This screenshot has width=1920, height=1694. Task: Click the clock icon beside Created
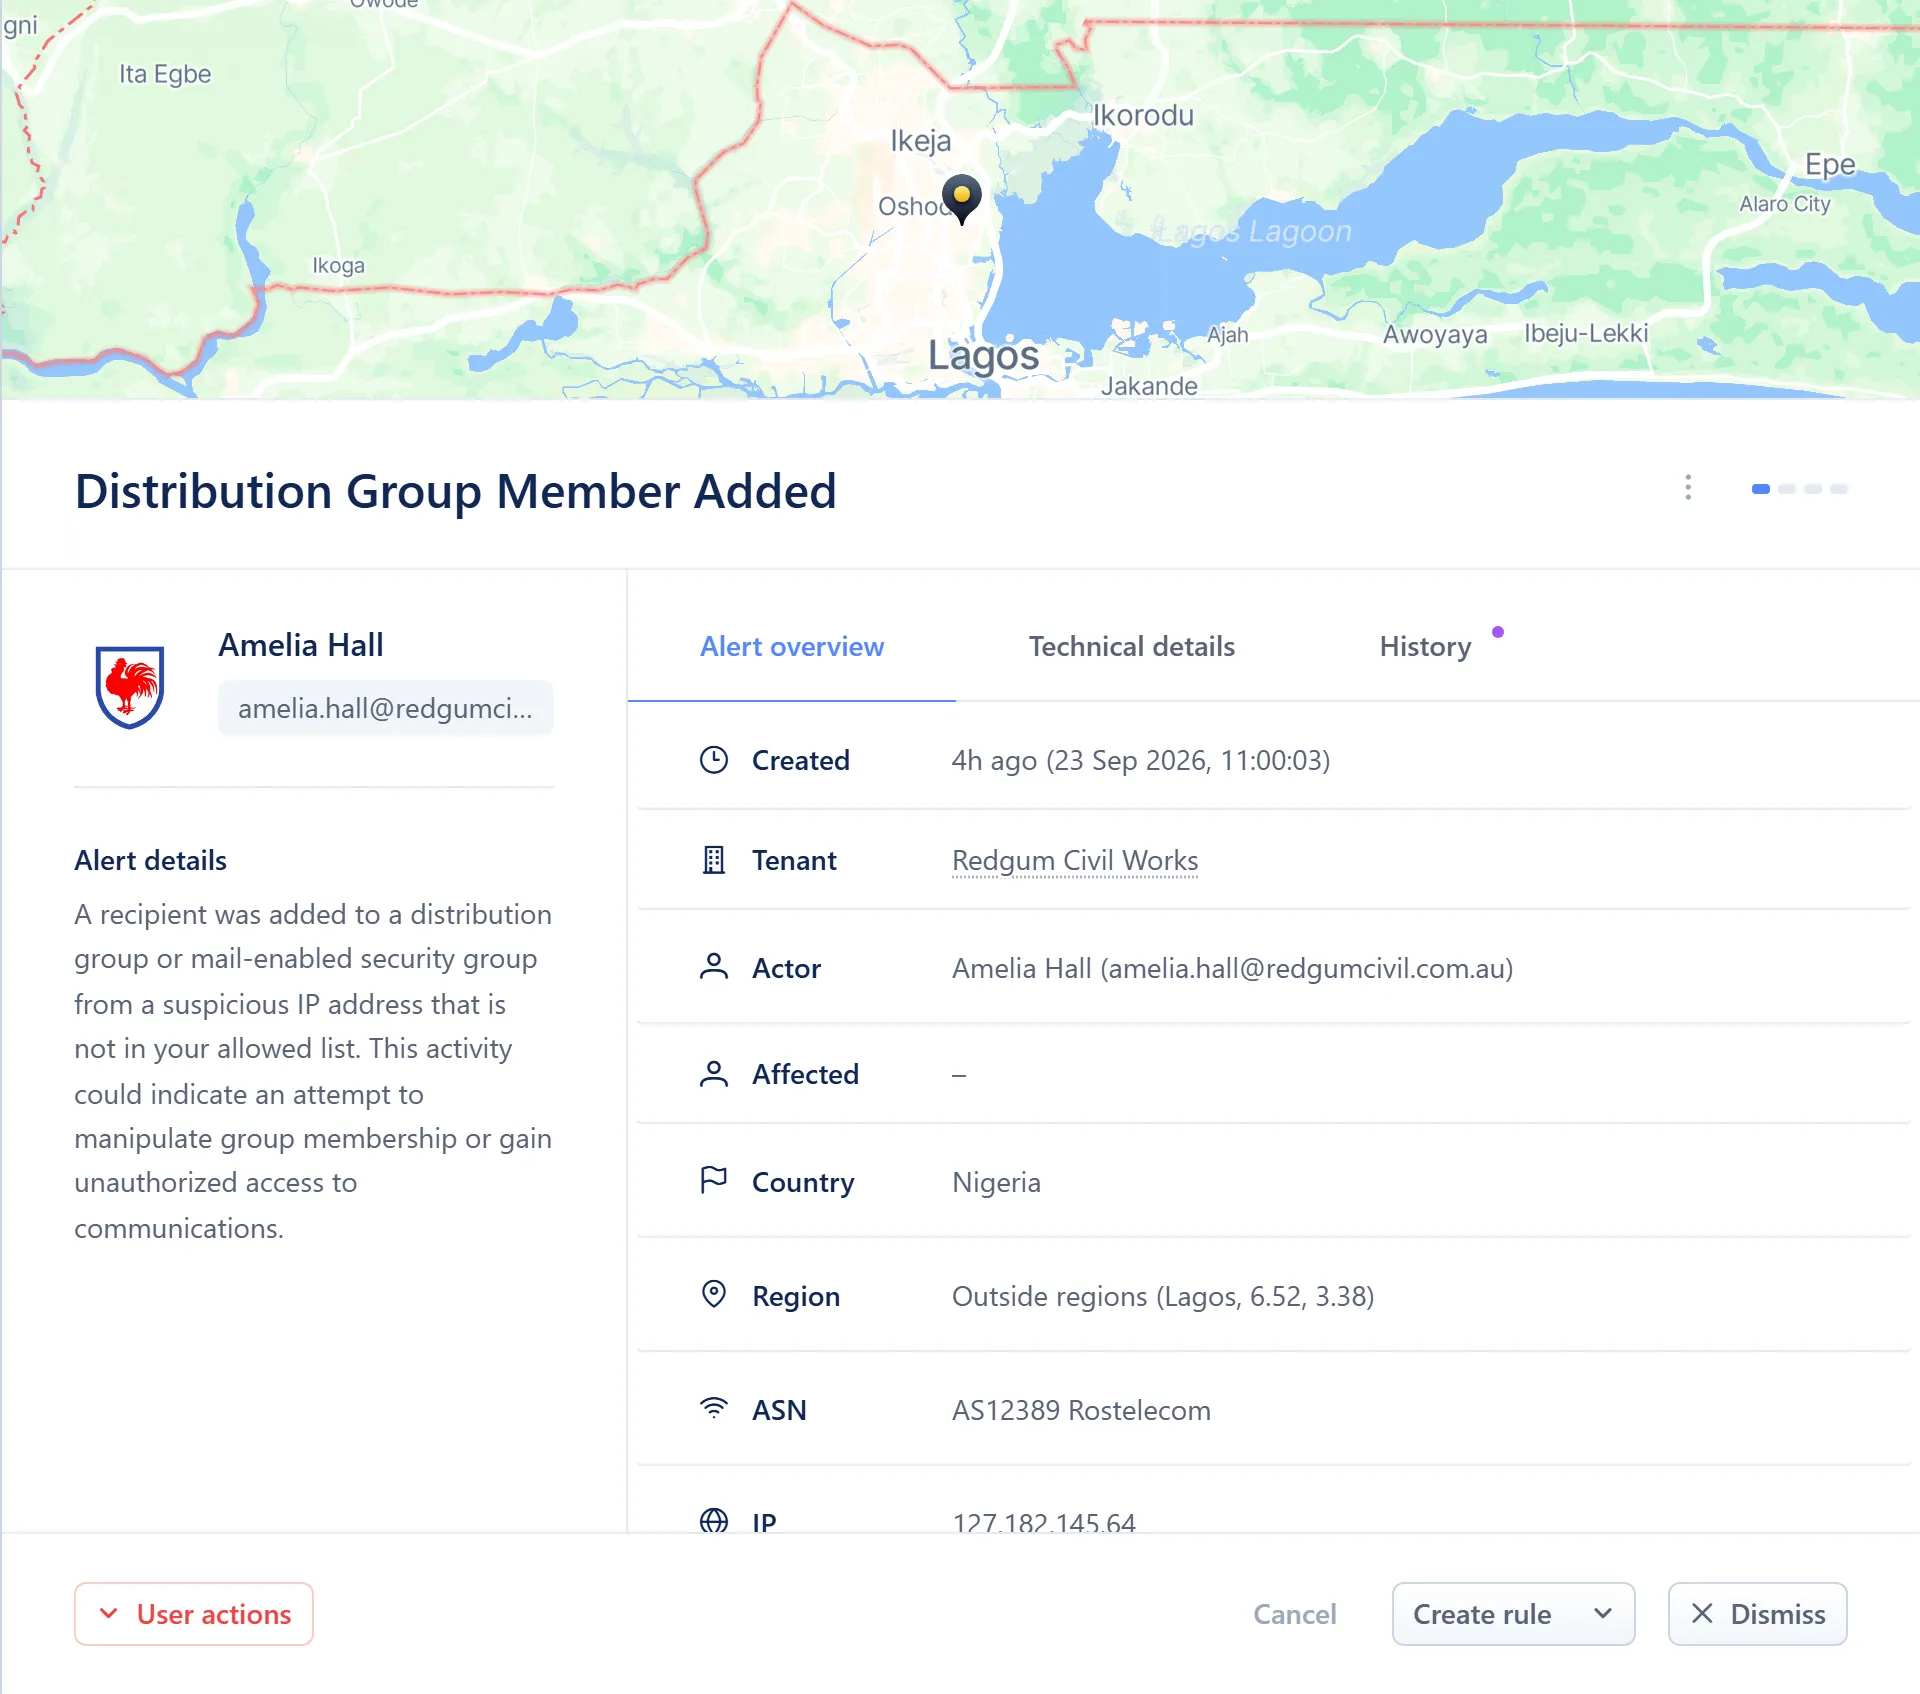tap(714, 760)
